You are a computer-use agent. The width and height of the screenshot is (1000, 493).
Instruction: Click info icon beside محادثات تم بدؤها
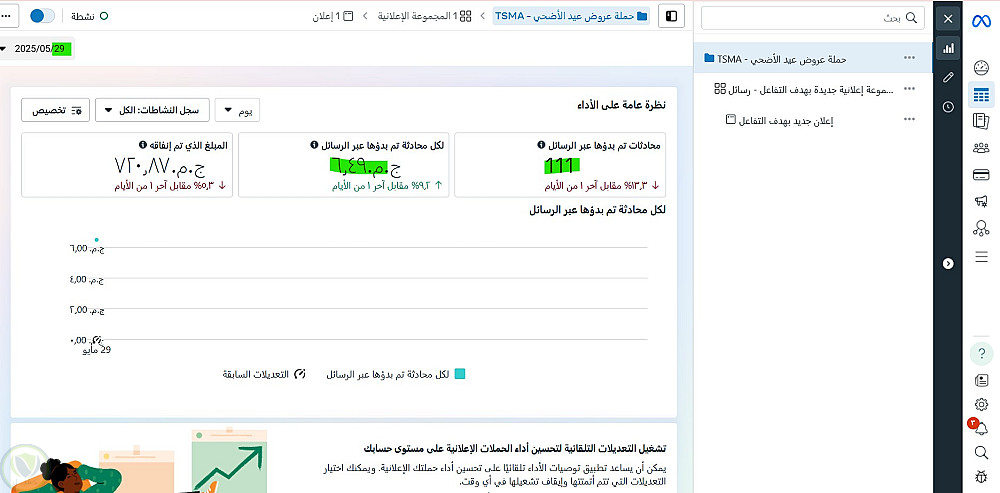pyautogui.click(x=541, y=145)
